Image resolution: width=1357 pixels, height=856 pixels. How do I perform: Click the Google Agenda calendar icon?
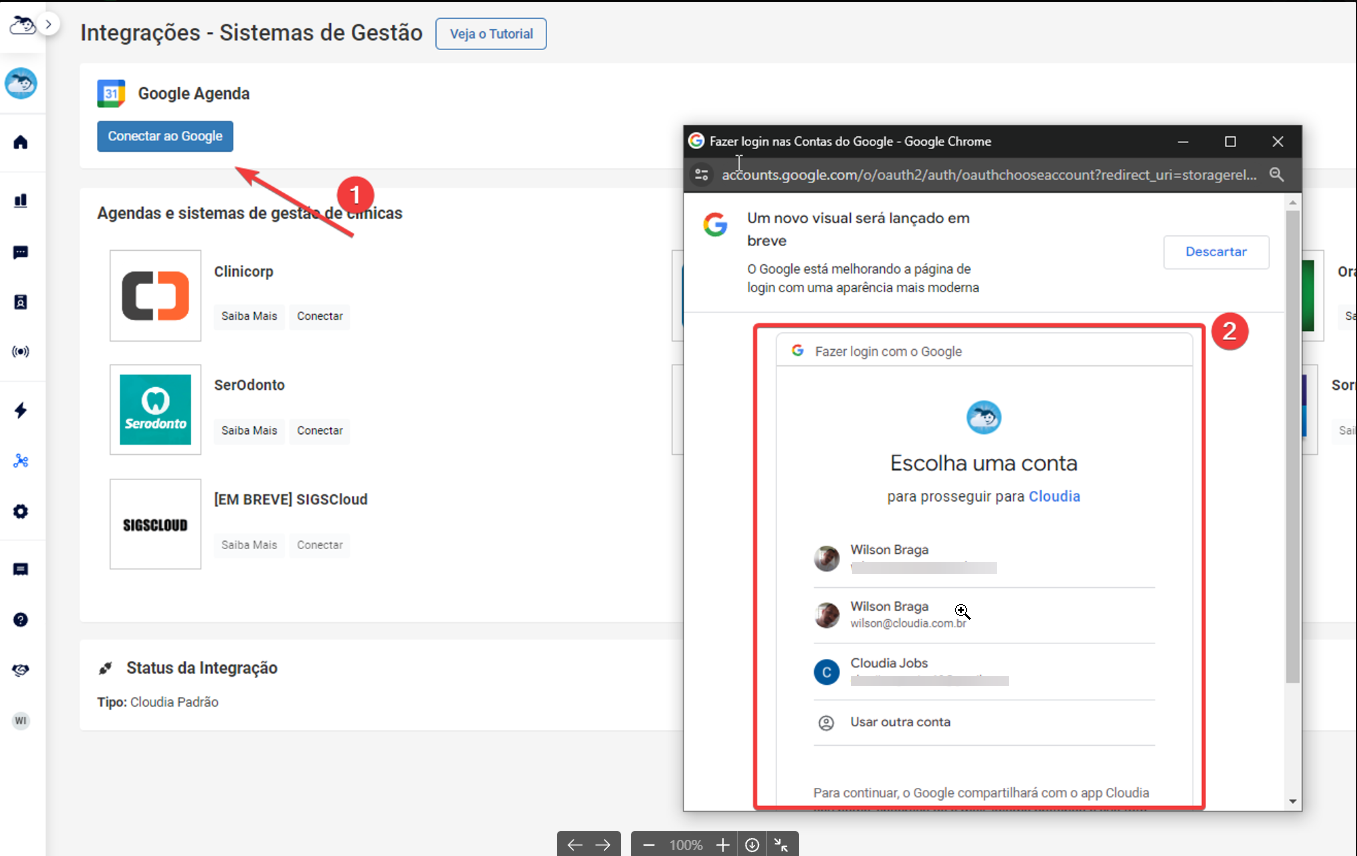point(111,93)
